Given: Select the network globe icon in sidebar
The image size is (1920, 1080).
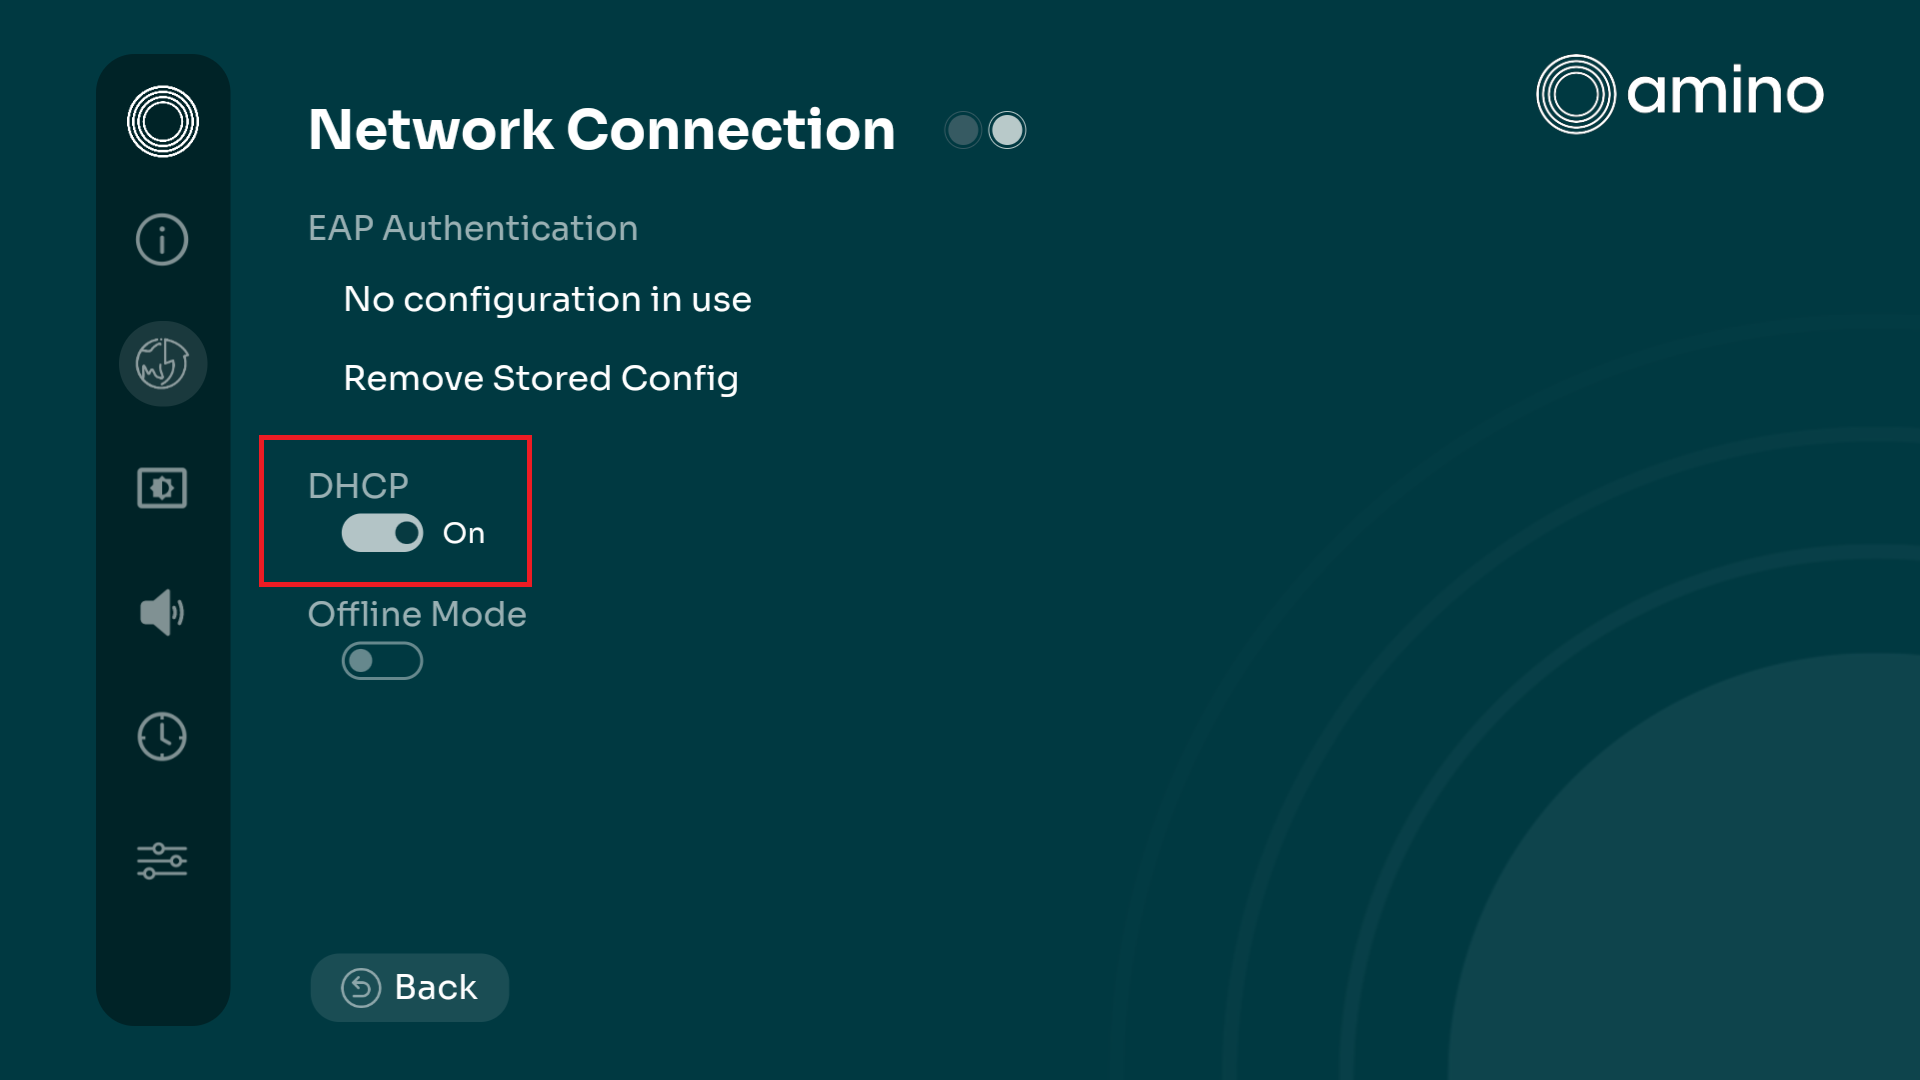Looking at the screenshot, I should click(163, 363).
